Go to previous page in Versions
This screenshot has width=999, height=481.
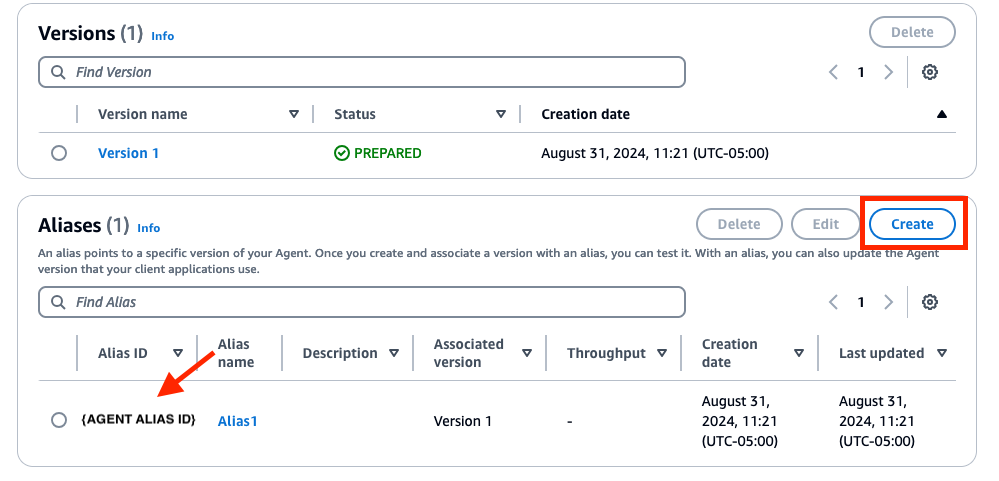tap(833, 72)
